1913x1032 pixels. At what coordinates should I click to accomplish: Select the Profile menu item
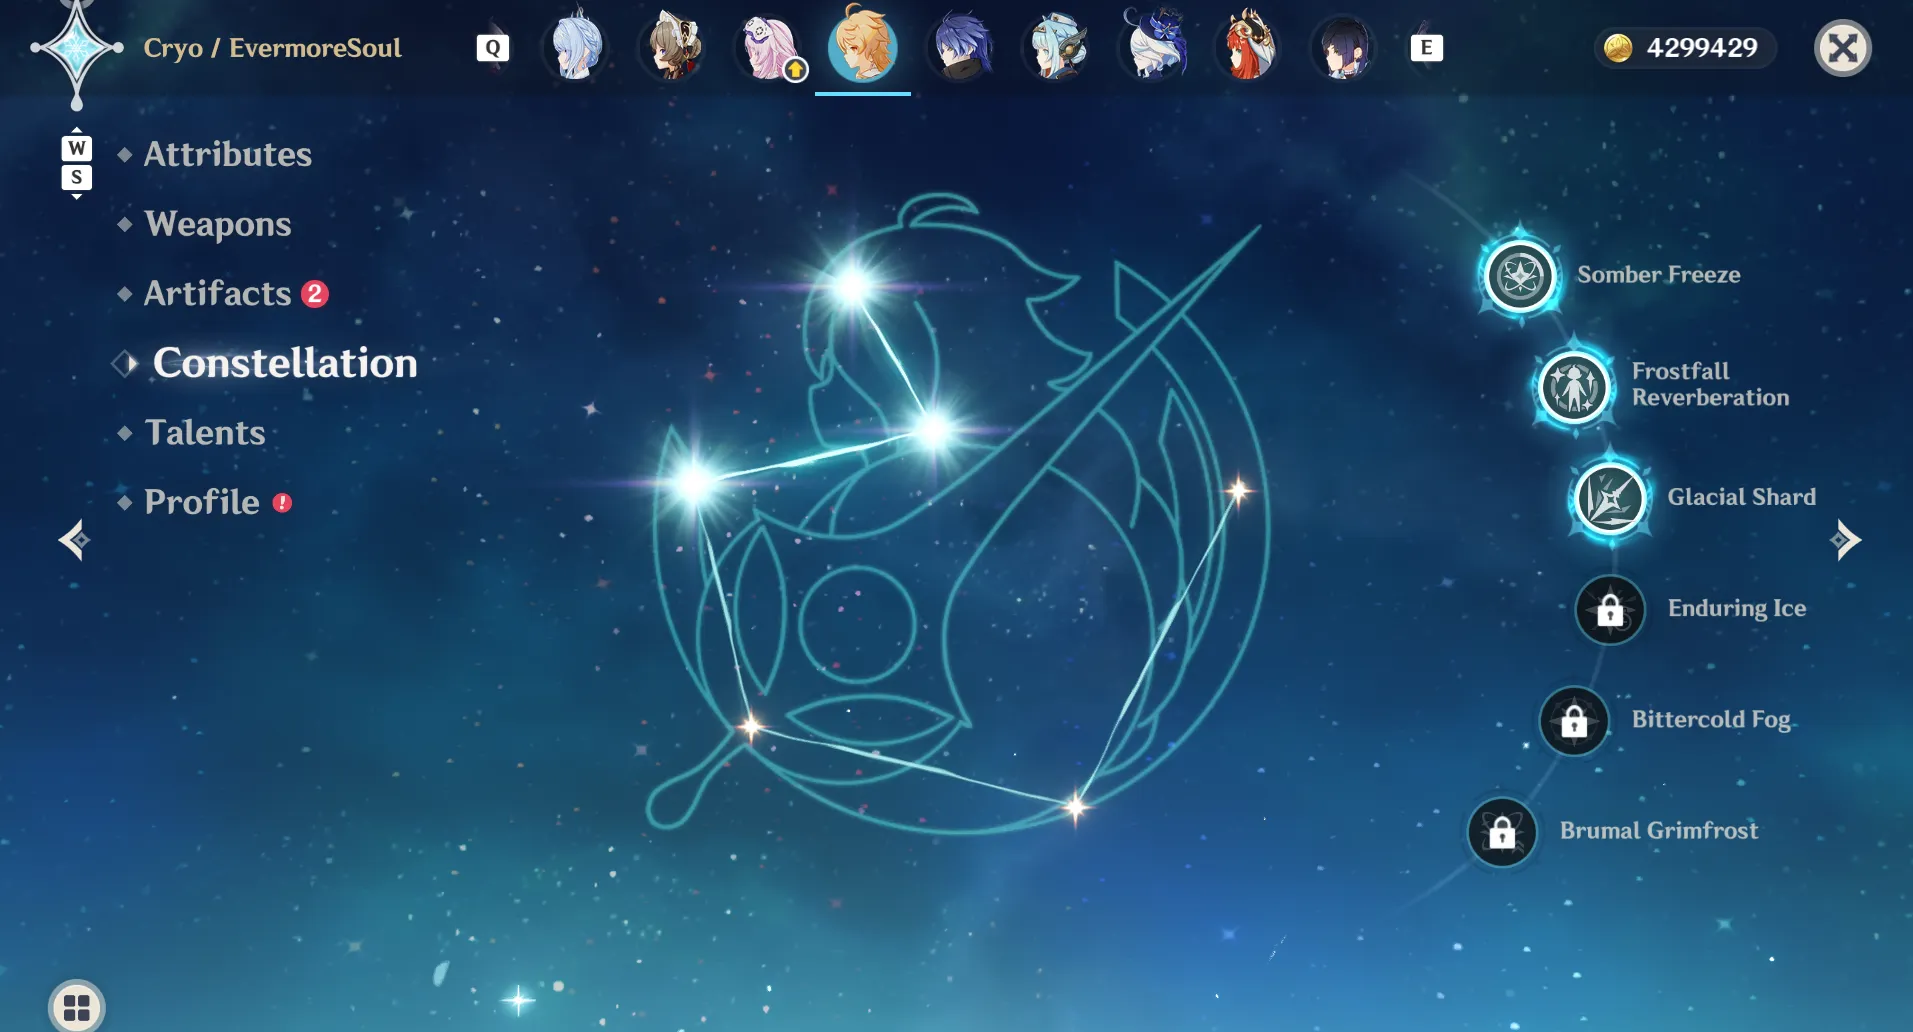202,502
